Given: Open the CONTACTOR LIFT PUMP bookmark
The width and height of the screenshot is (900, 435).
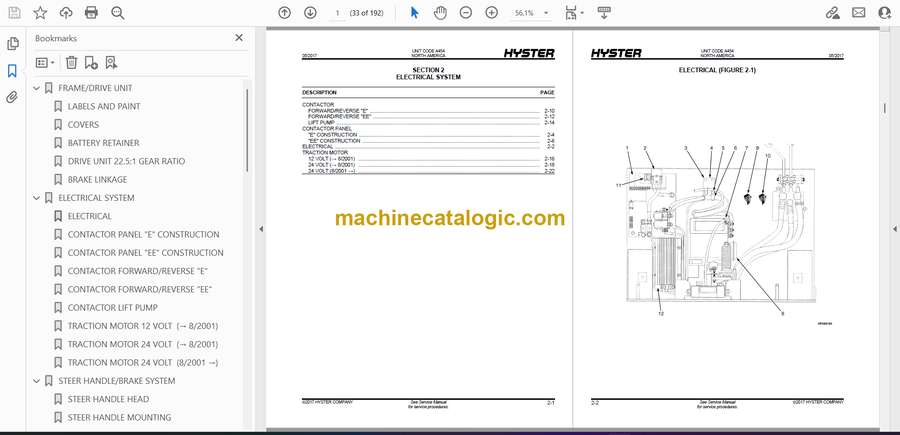Looking at the screenshot, I should 112,308.
